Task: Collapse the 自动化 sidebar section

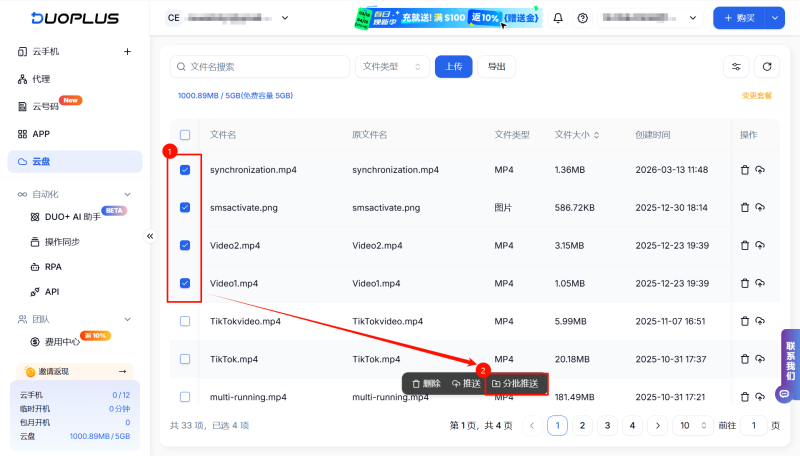Action: [x=127, y=194]
